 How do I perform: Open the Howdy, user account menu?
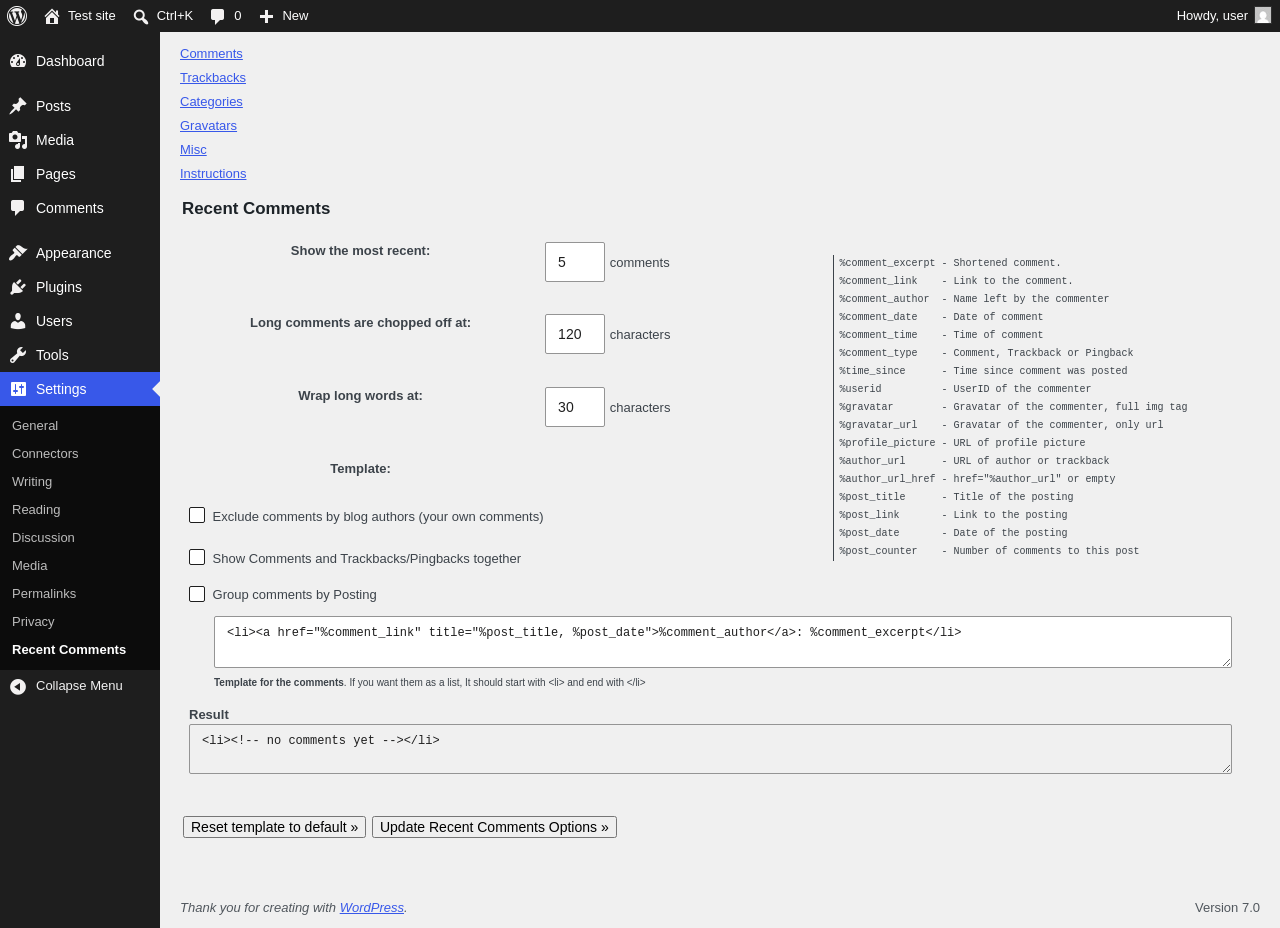coord(1224,16)
